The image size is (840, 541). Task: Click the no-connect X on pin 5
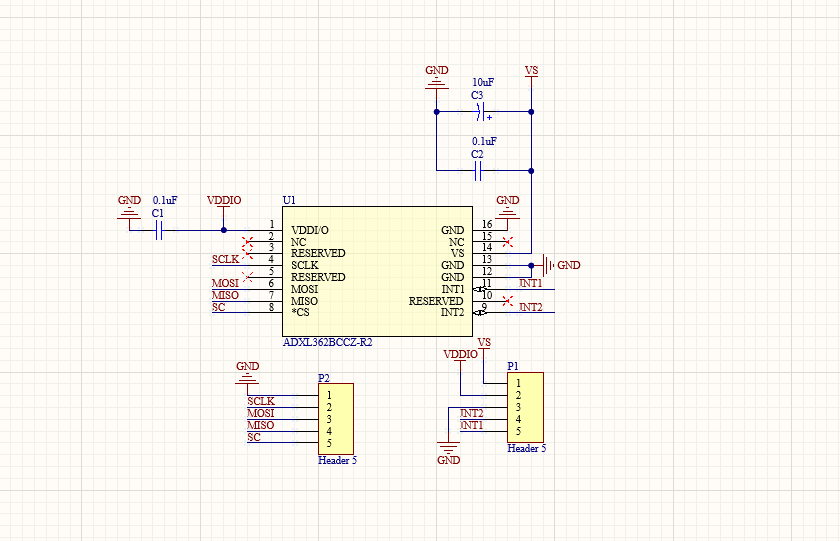tap(248, 275)
